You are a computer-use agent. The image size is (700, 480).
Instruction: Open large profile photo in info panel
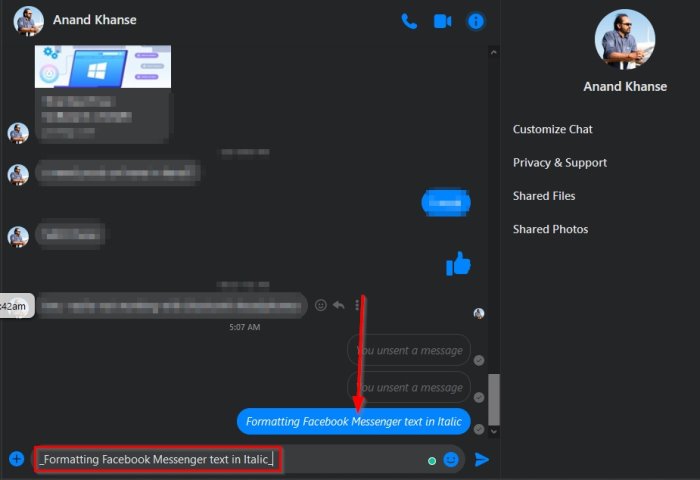(x=625, y=39)
